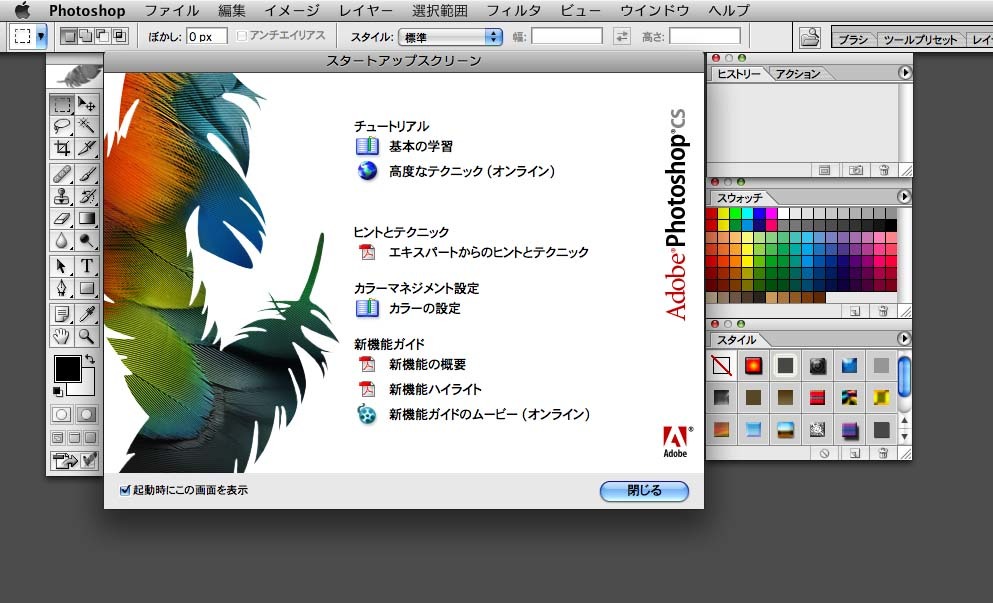Select the Hand tool
This screenshot has height=603, width=993.
coord(62,336)
